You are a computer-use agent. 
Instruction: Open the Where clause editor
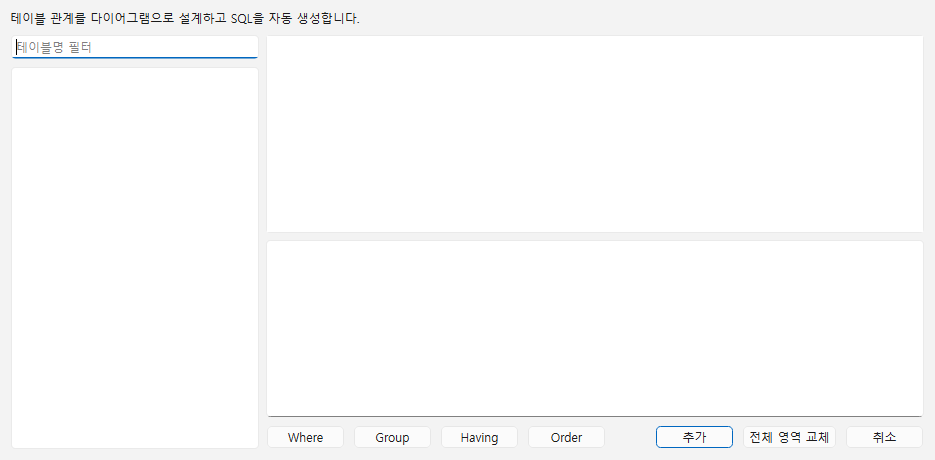[305, 437]
